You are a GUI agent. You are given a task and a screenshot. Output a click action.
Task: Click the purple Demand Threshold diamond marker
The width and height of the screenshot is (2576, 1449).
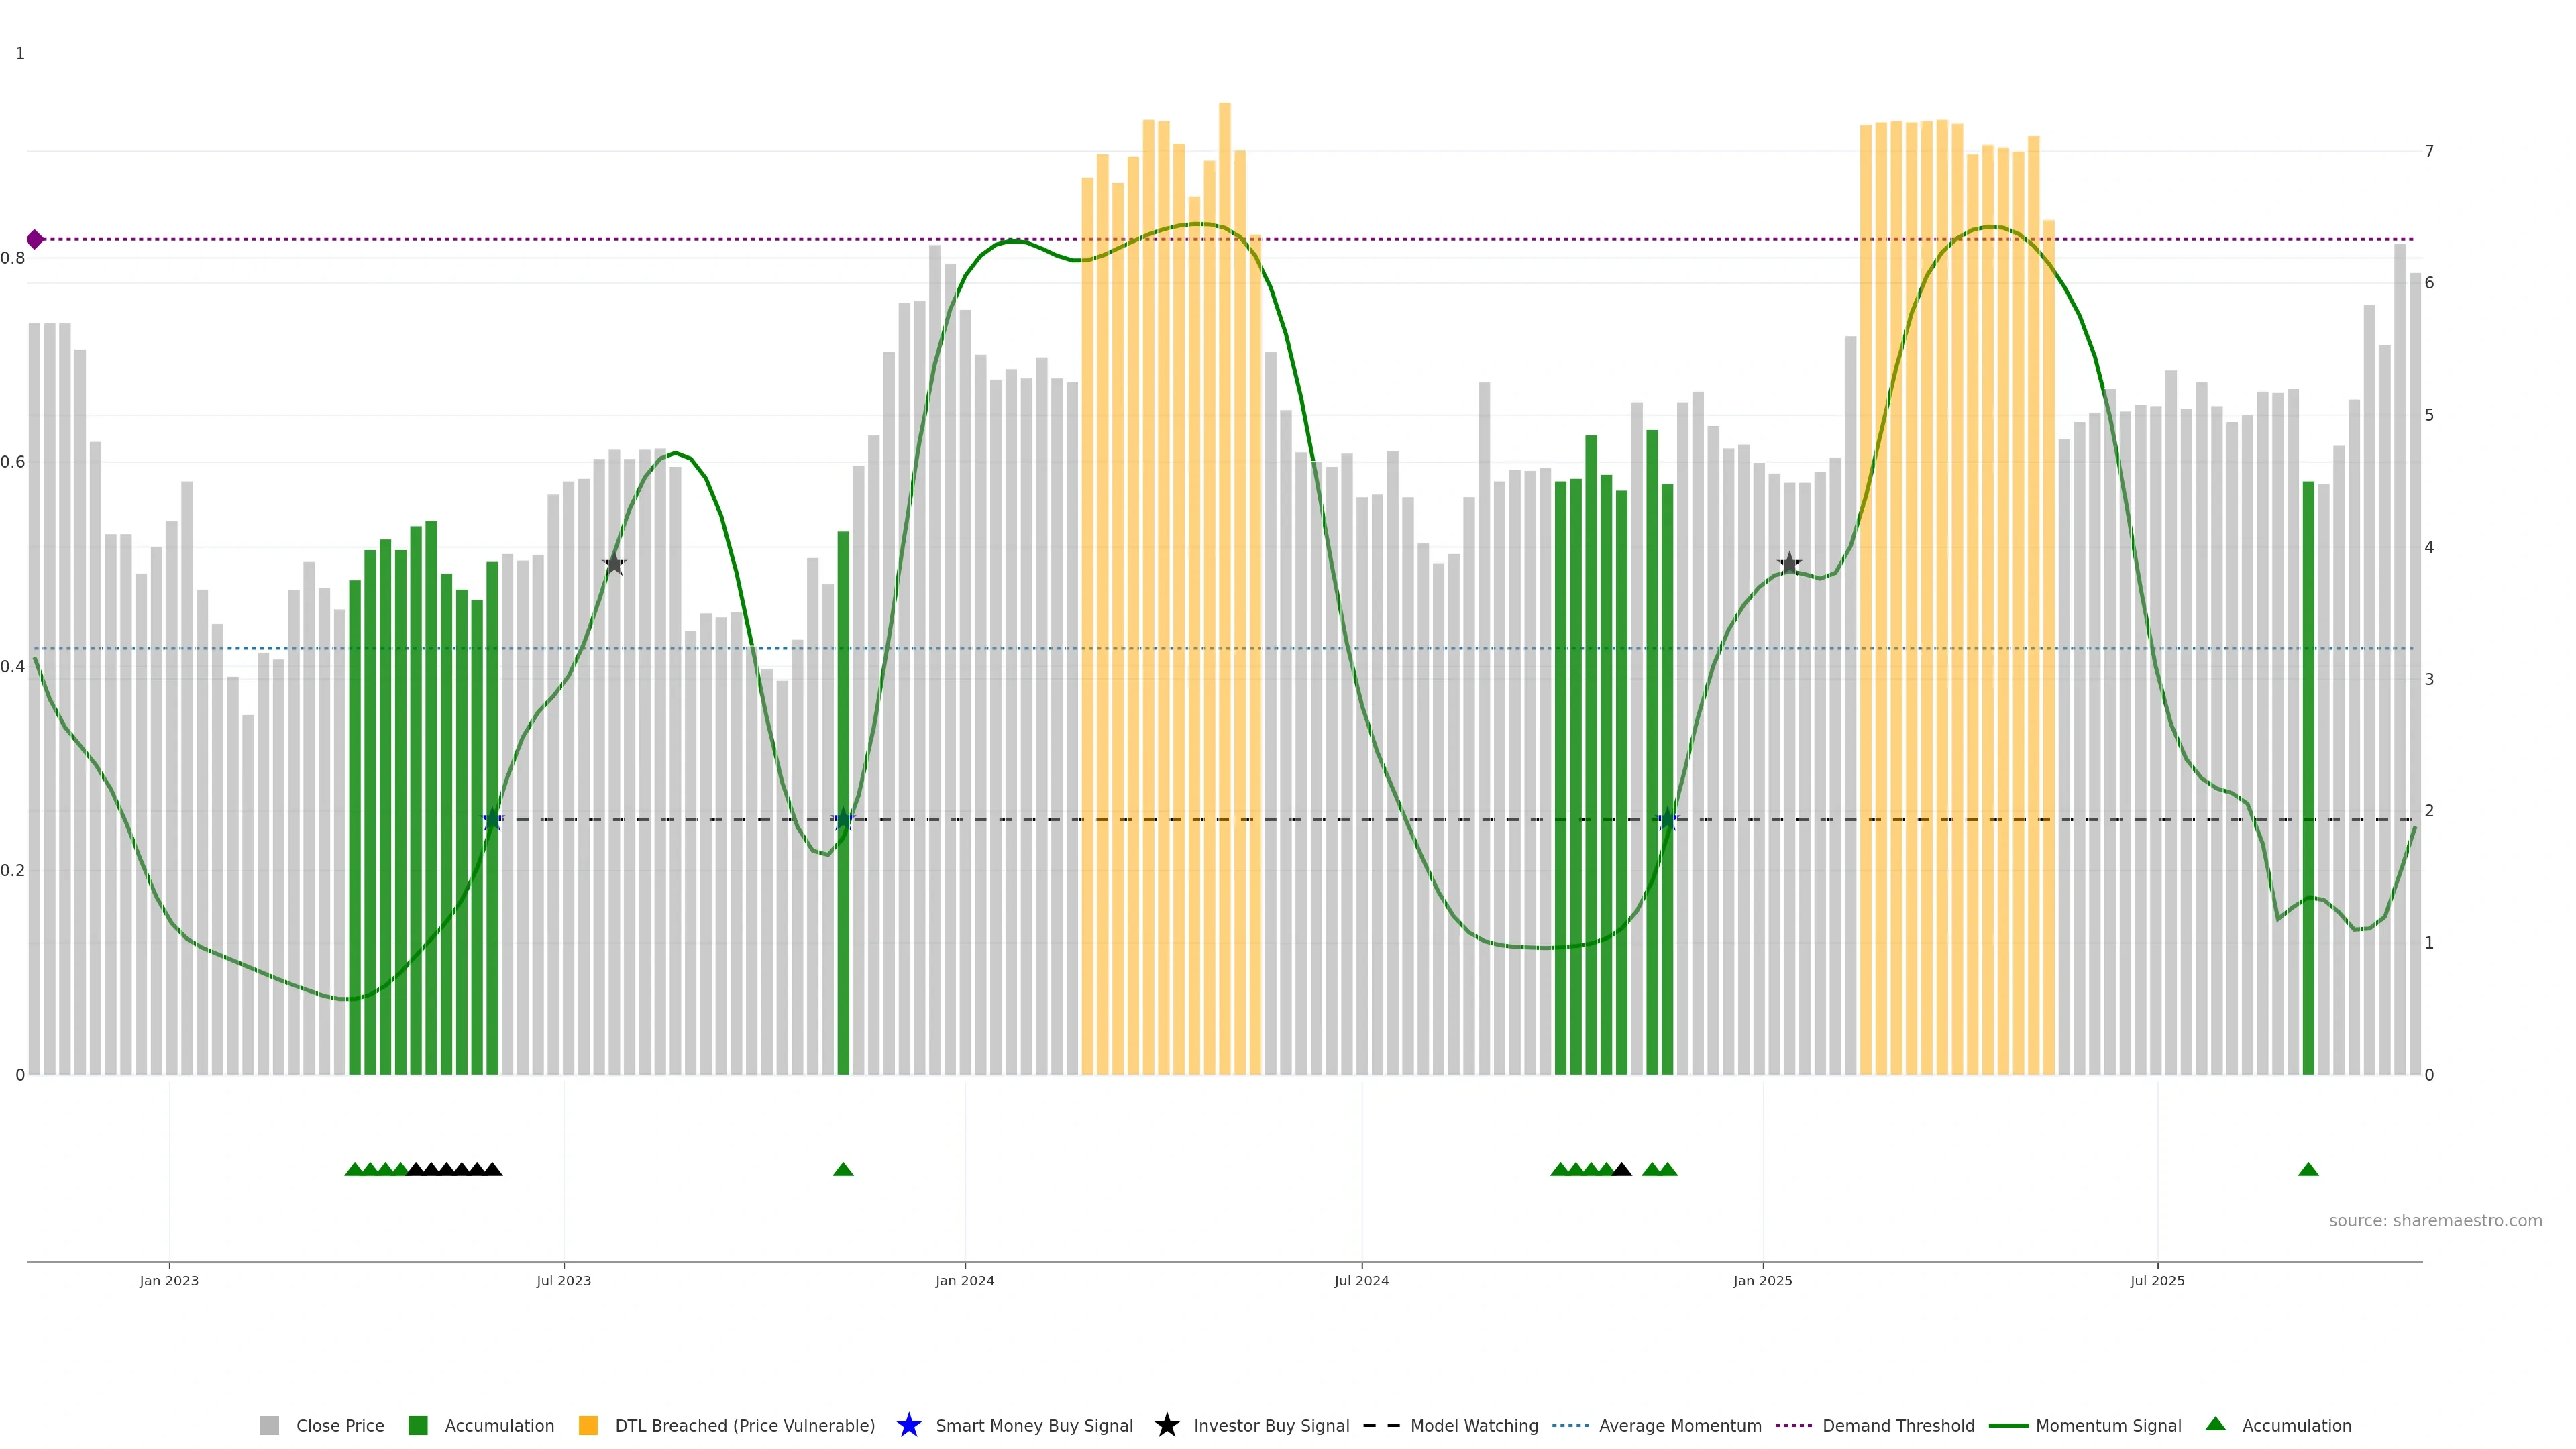(x=35, y=239)
